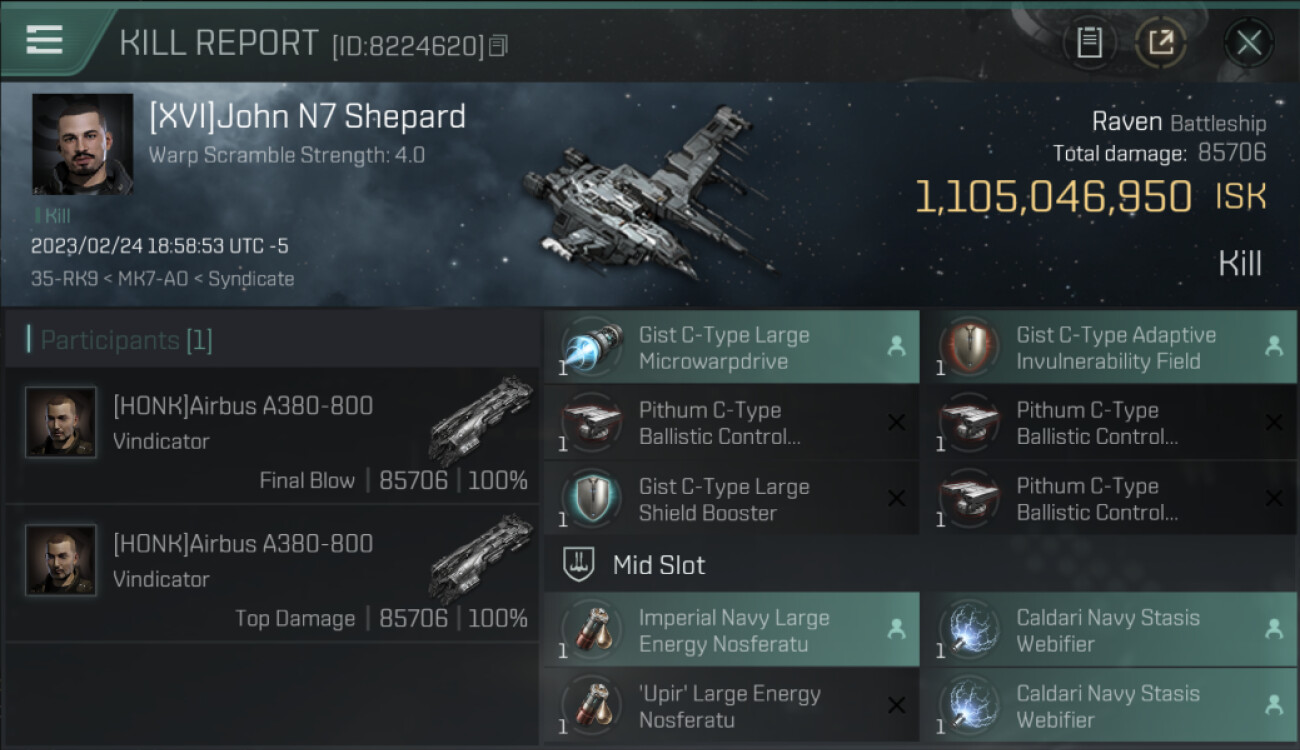Image resolution: width=1300 pixels, height=750 pixels.
Task: Toggle person marker on Microwarpdrive row
Action: pyautogui.click(x=896, y=346)
